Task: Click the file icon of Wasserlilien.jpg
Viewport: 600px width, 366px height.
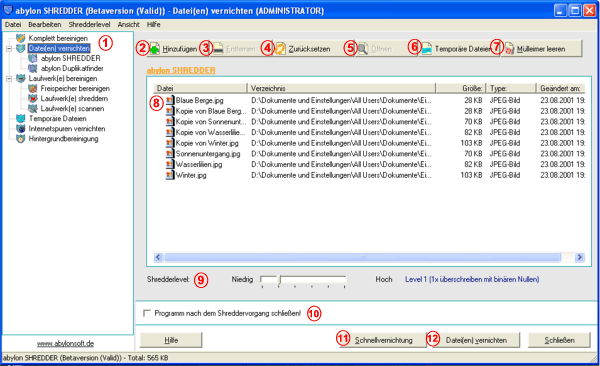Action: pyautogui.click(x=170, y=165)
